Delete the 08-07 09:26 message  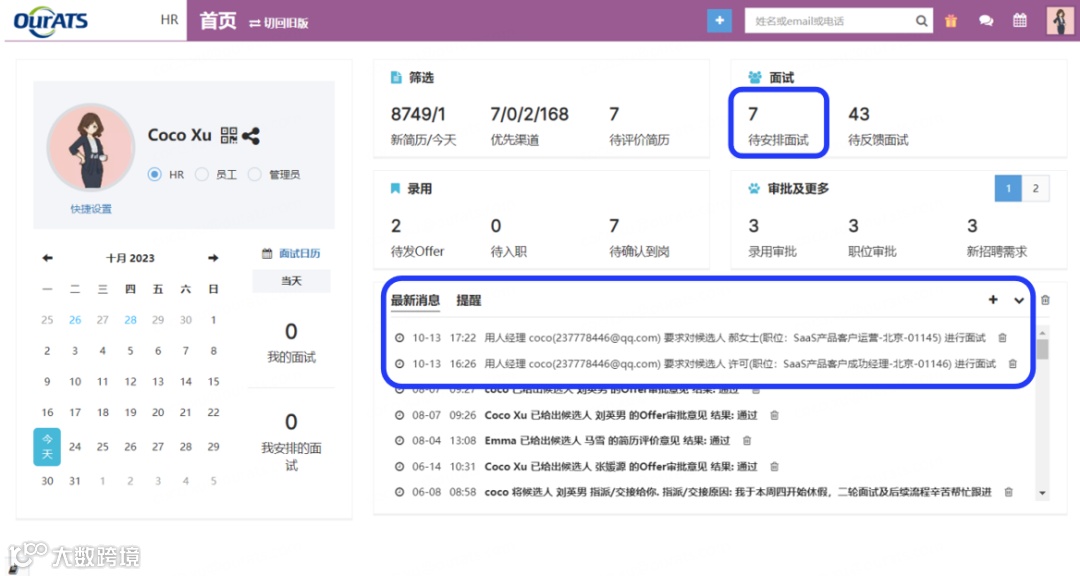(x=774, y=415)
